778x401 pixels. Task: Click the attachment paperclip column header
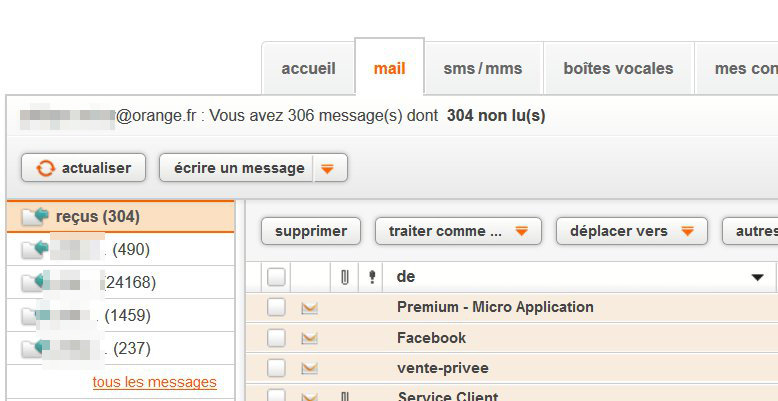(345, 277)
